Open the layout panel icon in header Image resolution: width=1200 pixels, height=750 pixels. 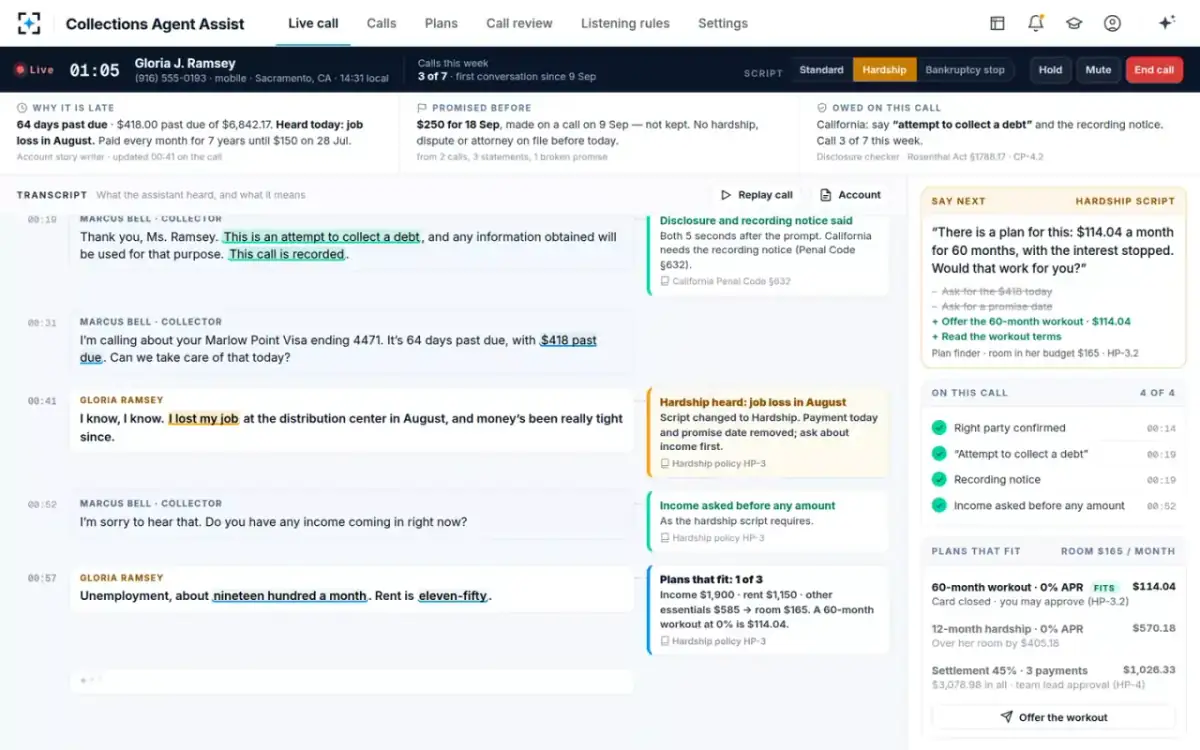pos(997,23)
